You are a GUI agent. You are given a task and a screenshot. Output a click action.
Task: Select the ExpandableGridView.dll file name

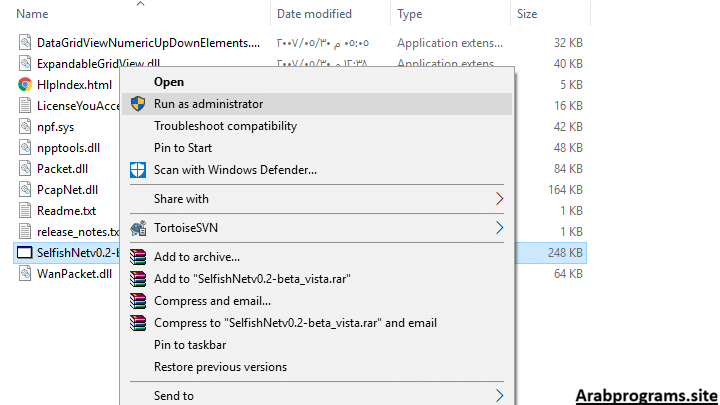98,64
